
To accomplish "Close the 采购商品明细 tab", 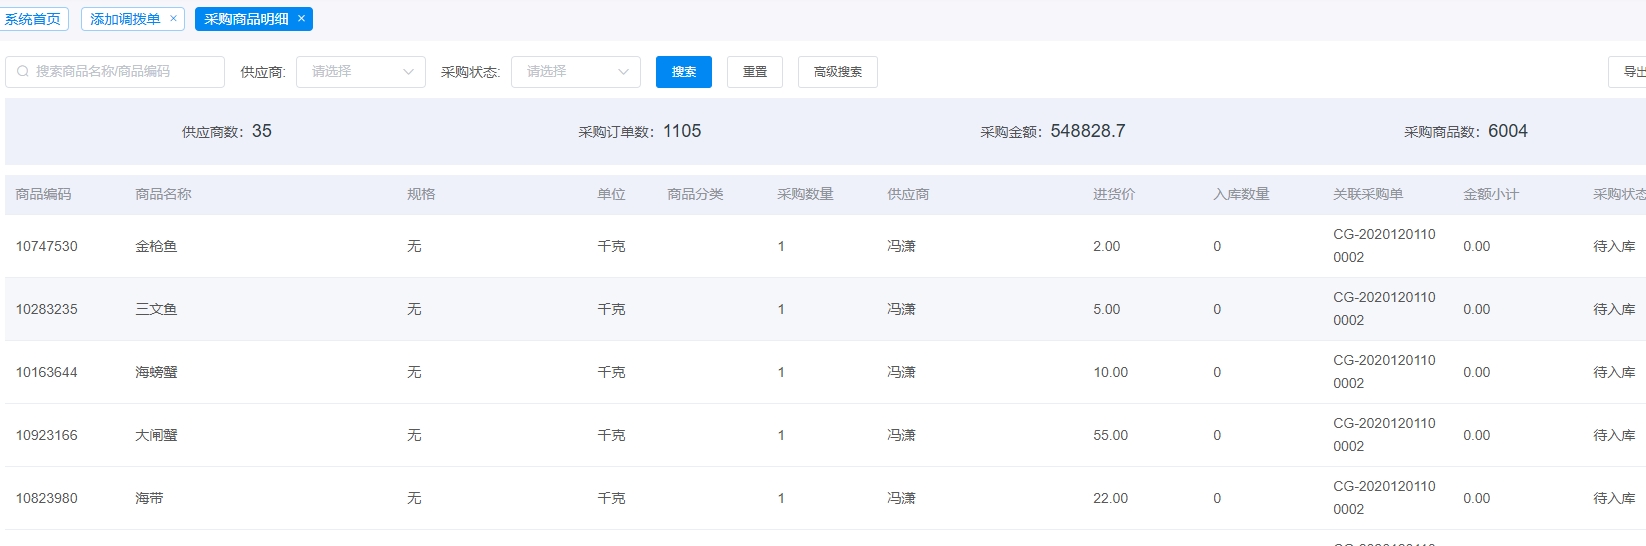I will point(301,19).
